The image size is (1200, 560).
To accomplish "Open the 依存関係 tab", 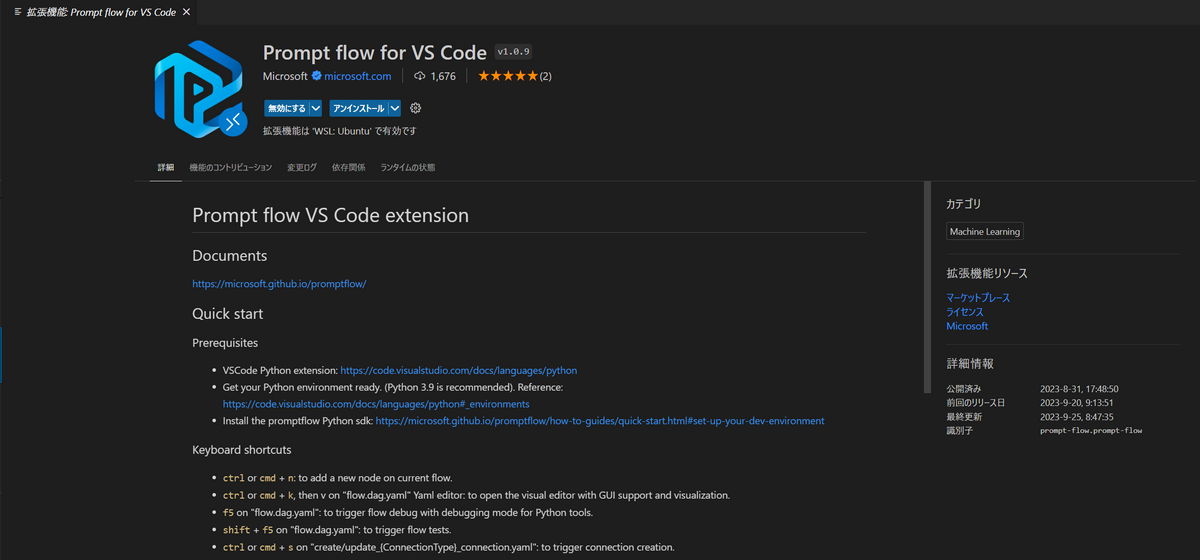I will coord(348,167).
